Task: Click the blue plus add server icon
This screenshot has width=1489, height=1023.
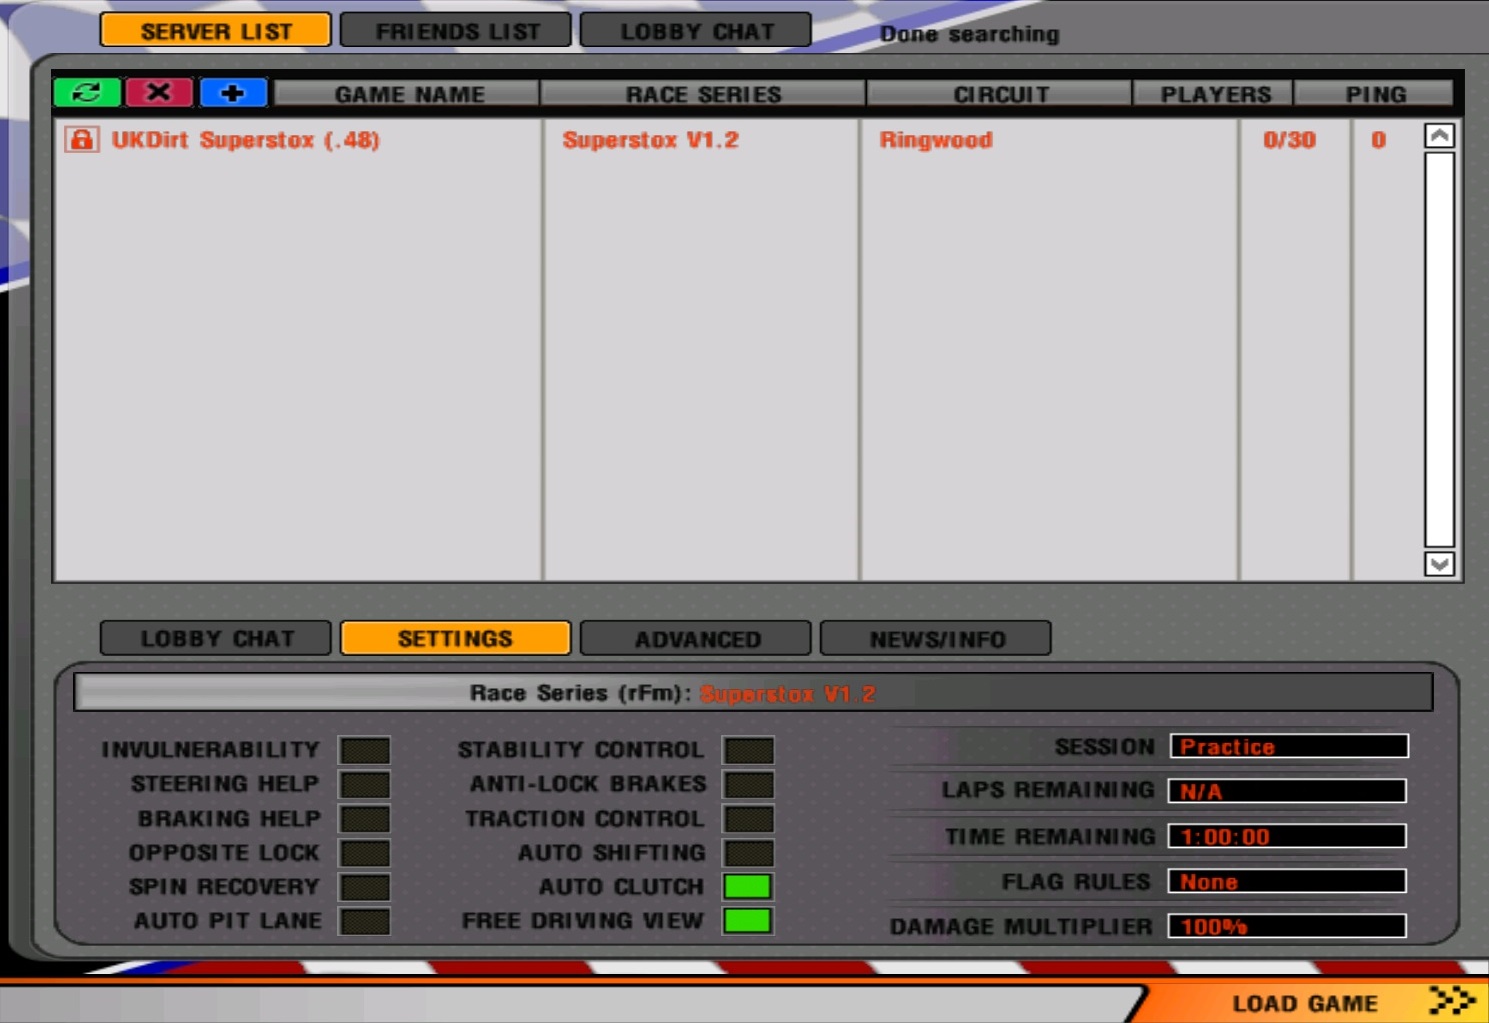Action: [233, 93]
